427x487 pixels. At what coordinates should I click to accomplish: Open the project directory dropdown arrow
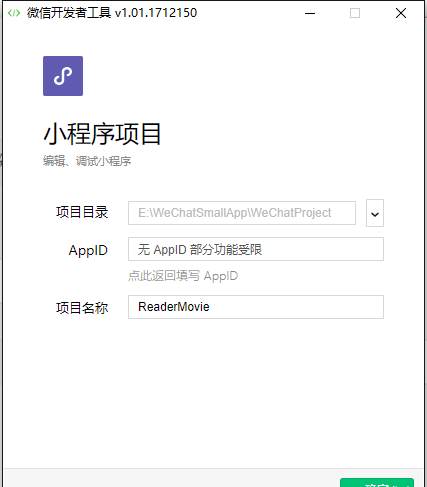click(x=375, y=213)
